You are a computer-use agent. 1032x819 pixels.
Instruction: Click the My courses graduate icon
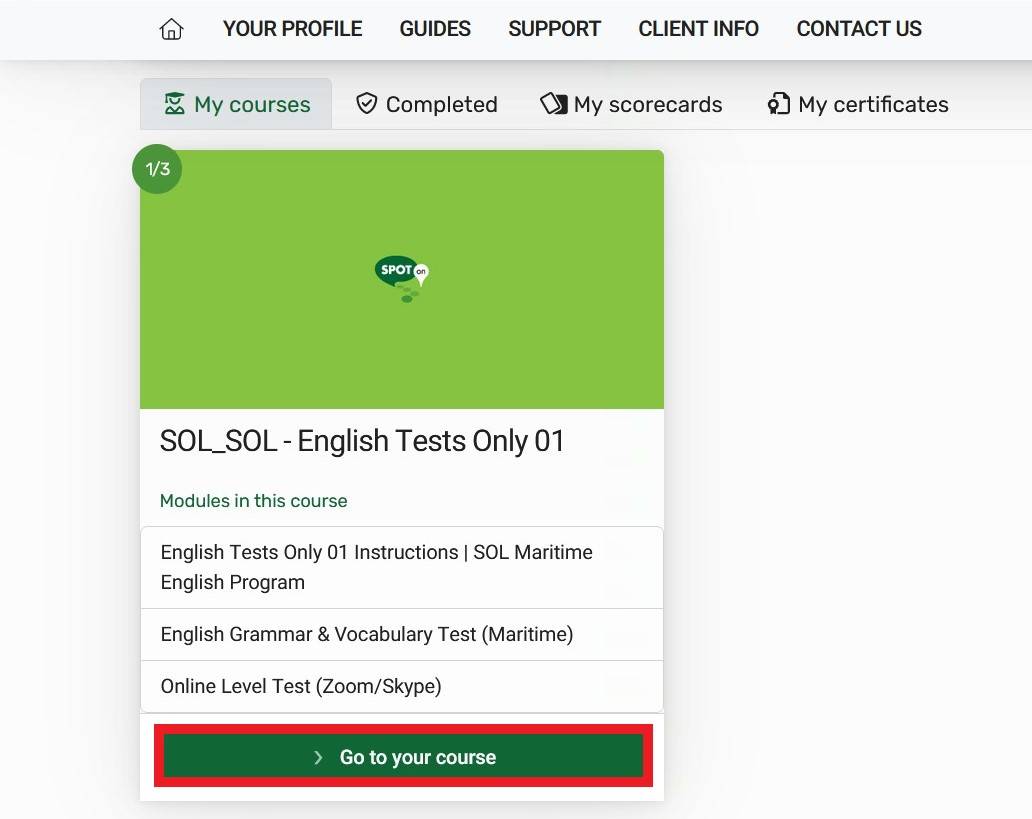pyautogui.click(x=174, y=104)
